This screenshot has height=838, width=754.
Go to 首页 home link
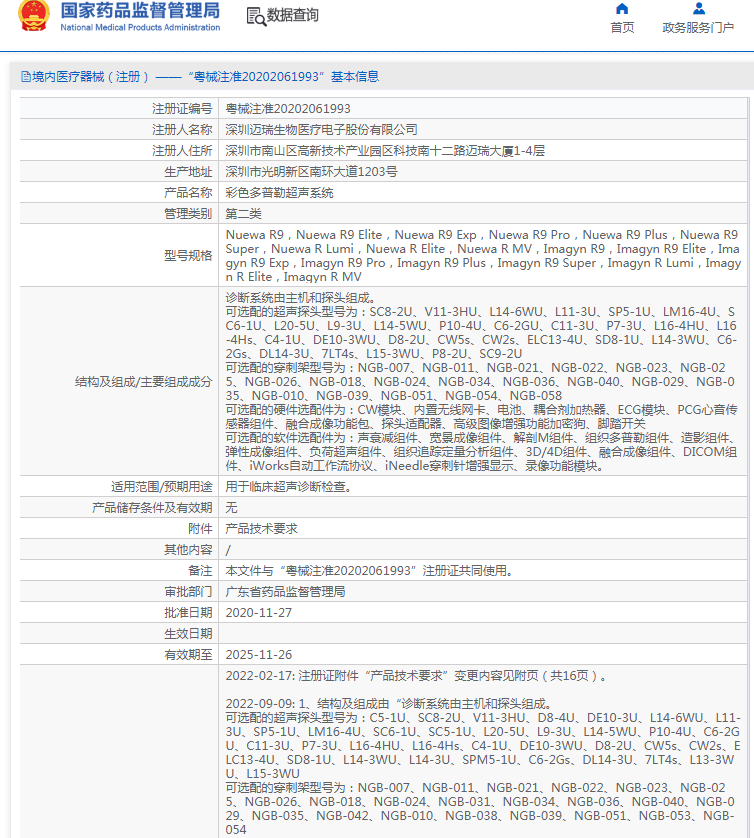pyautogui.click(x=622, y=27)
